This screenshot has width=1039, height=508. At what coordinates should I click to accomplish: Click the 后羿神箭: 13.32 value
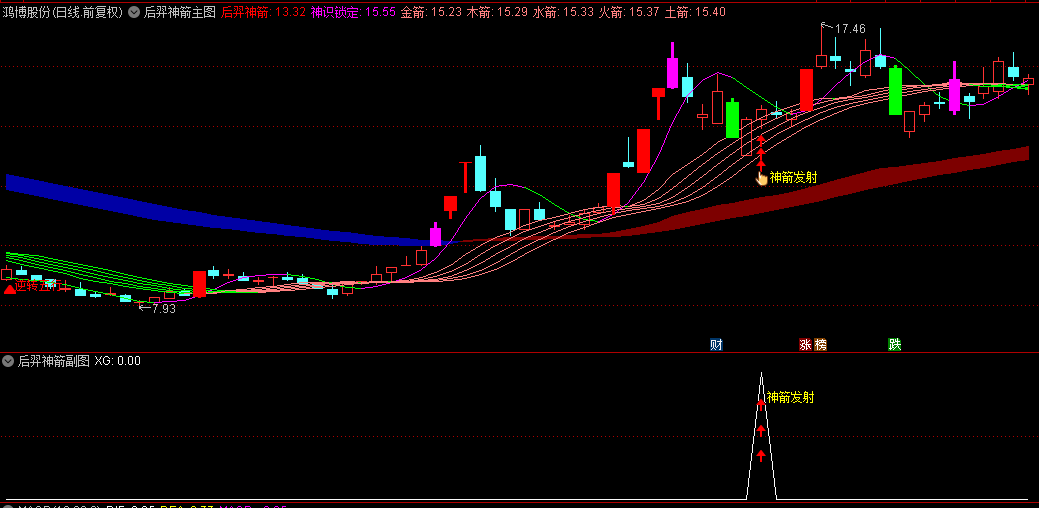click(x=263, y=11)
